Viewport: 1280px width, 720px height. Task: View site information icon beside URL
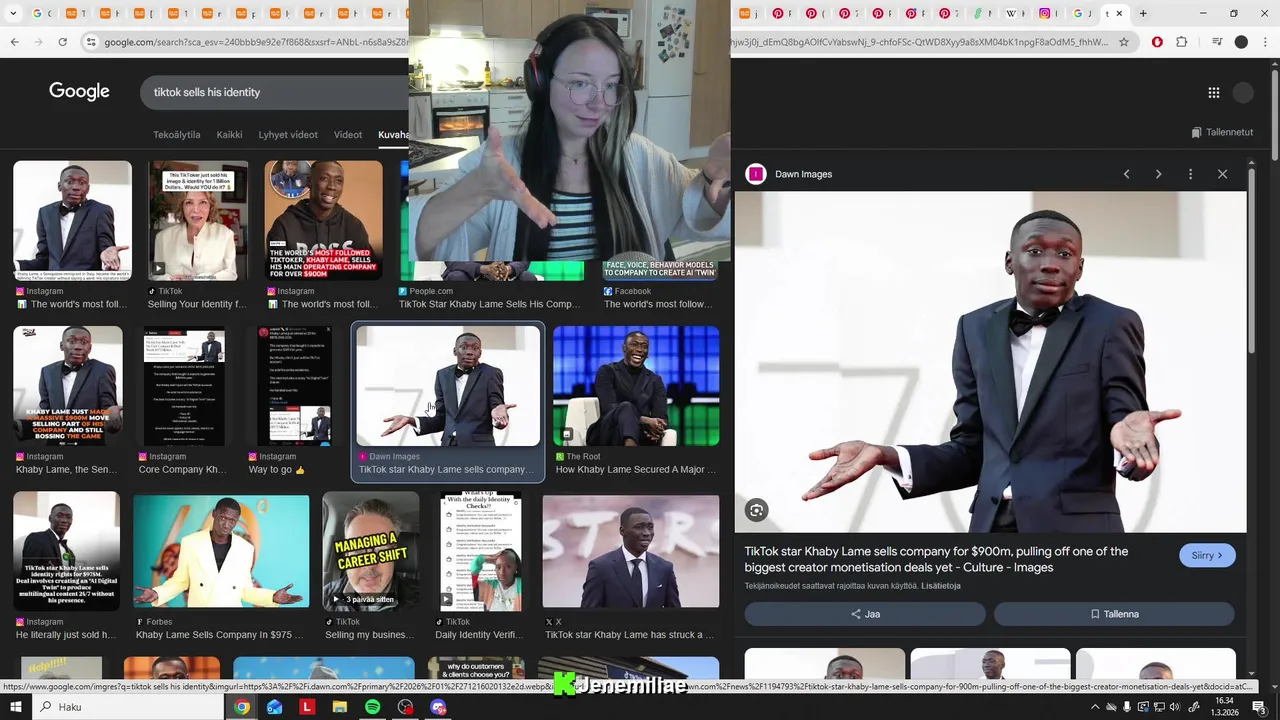pyautogui.click(x=91, y=42)
